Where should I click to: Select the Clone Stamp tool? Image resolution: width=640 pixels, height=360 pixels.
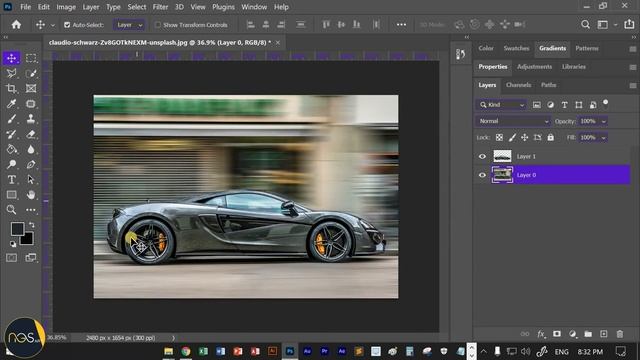31,119
